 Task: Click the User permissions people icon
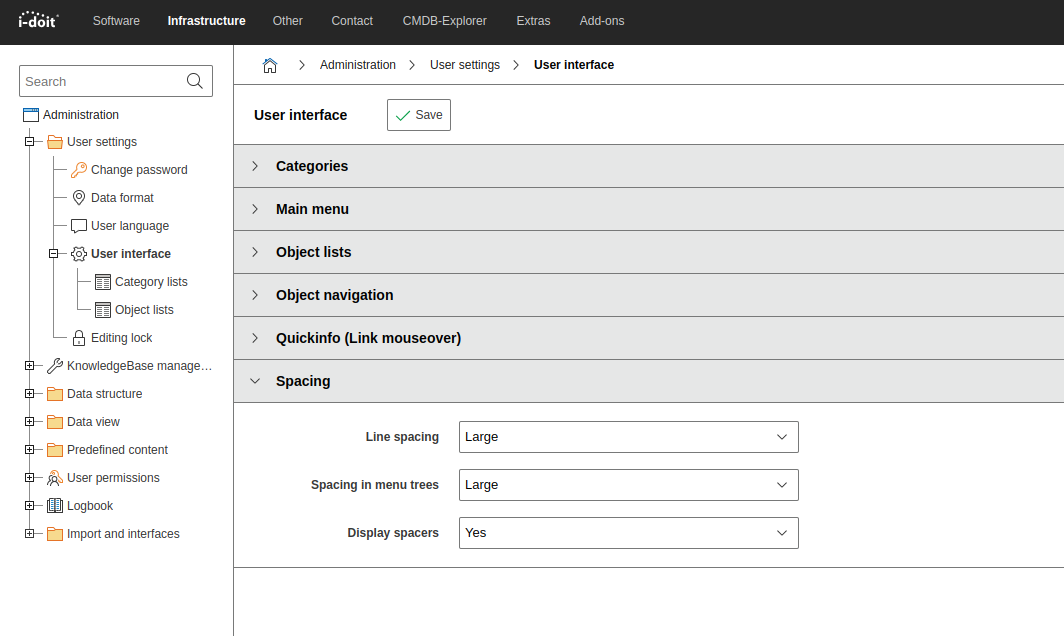point(55,478)
